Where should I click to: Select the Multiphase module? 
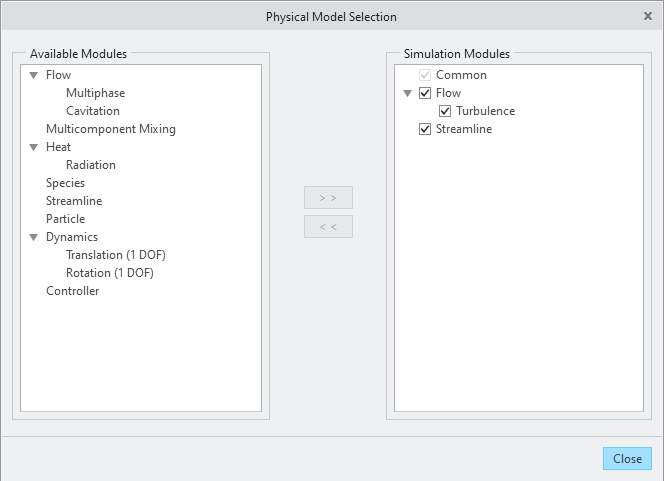(x=95, y=93)
